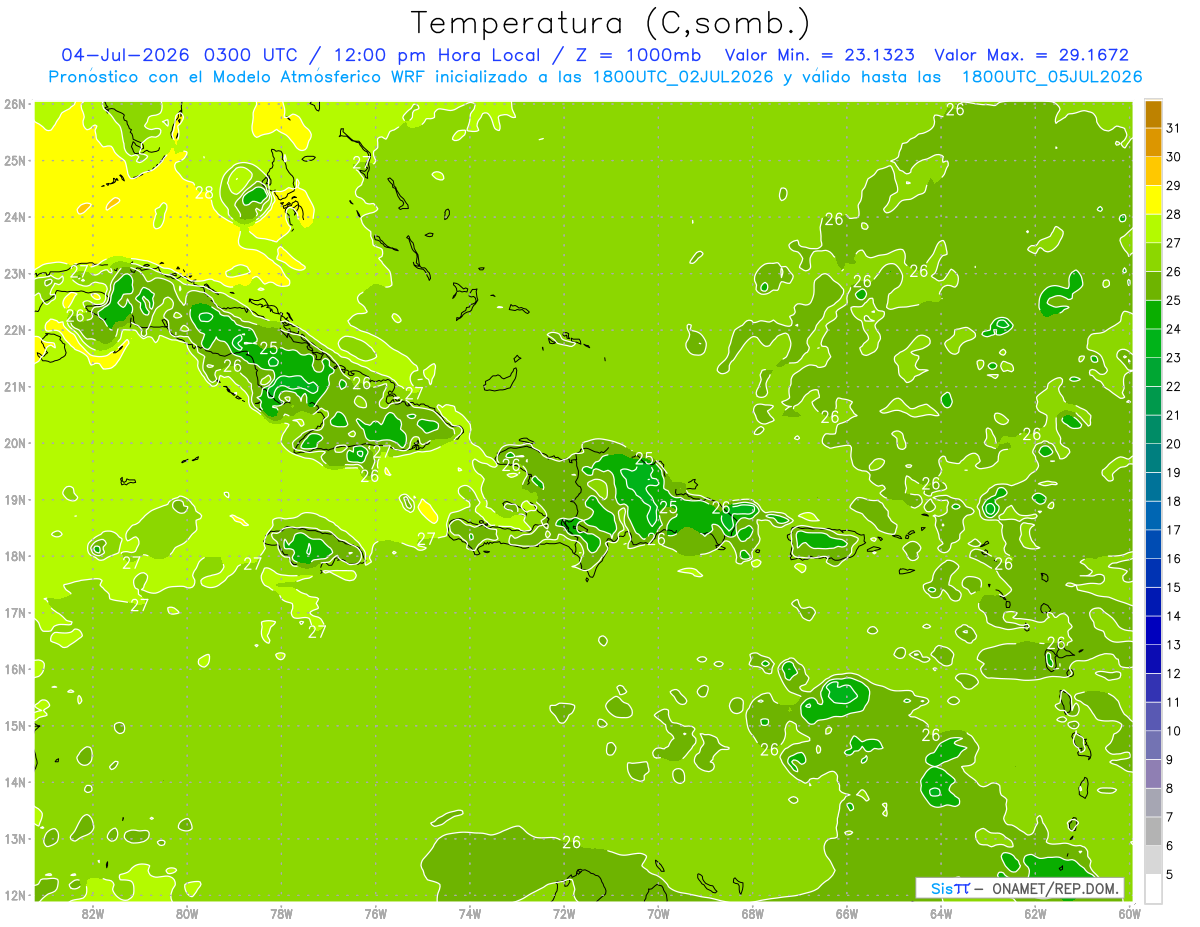Click the longitude axis label "62W"

click(x=1035, y=912)
